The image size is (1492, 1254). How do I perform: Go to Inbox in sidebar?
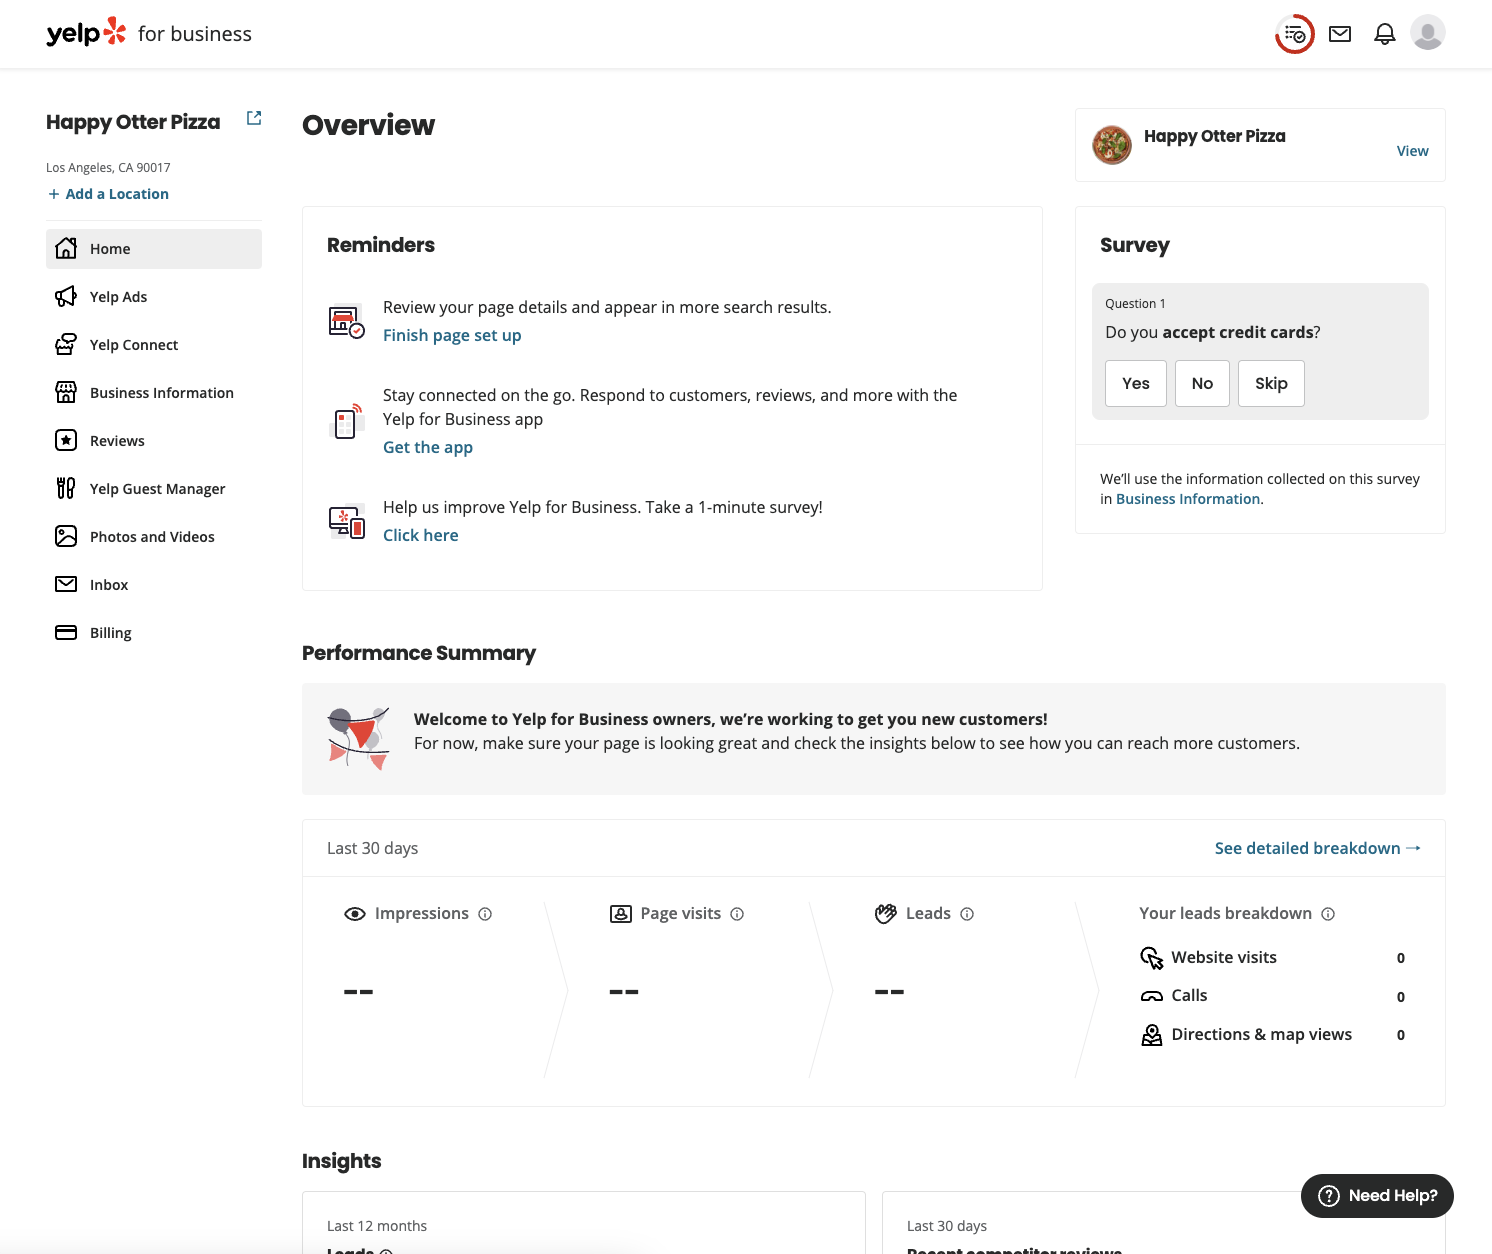[154, 585]
